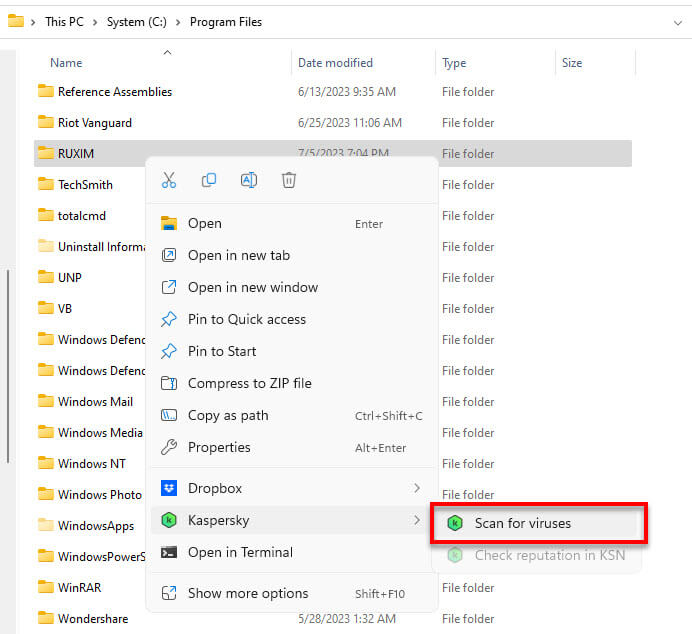Choose Show more options
Viewport: 692px width, 634px height.
click(247, 593)
